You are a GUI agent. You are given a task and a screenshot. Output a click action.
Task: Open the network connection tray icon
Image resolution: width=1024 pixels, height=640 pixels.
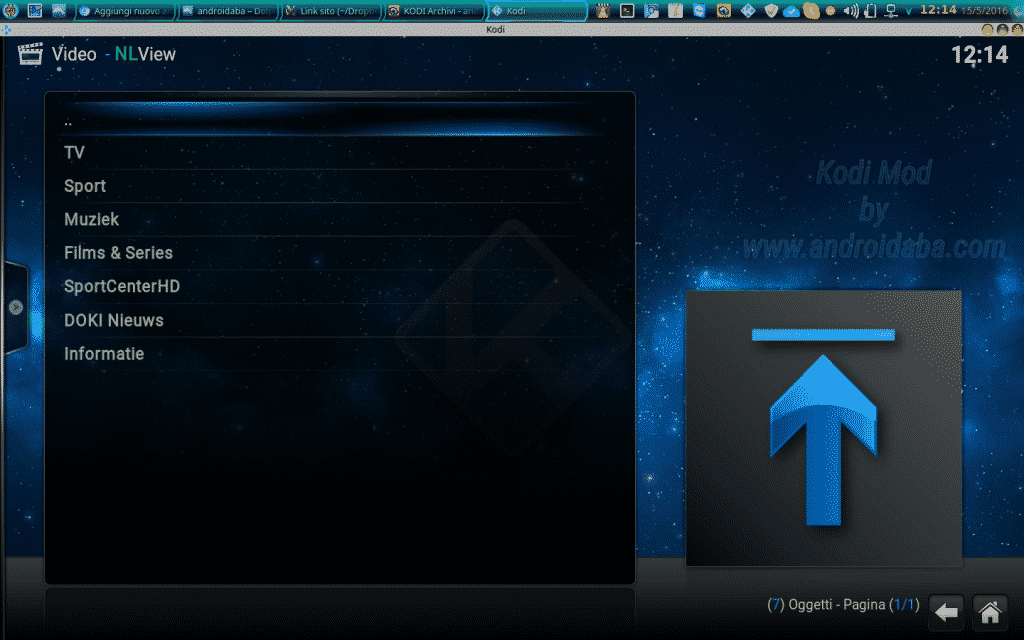point(891,10)
